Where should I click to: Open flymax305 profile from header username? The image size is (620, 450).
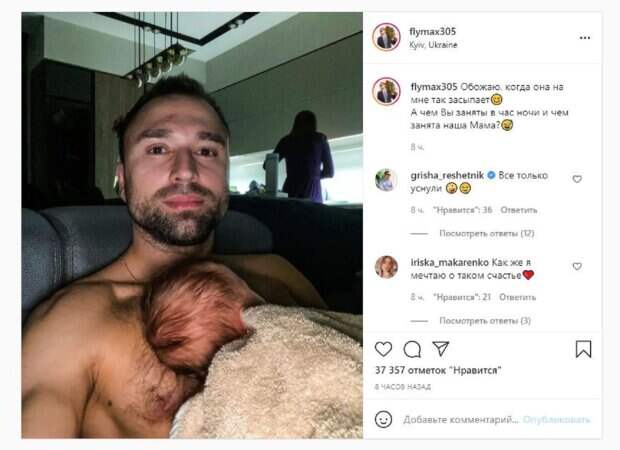click(433, 32)
